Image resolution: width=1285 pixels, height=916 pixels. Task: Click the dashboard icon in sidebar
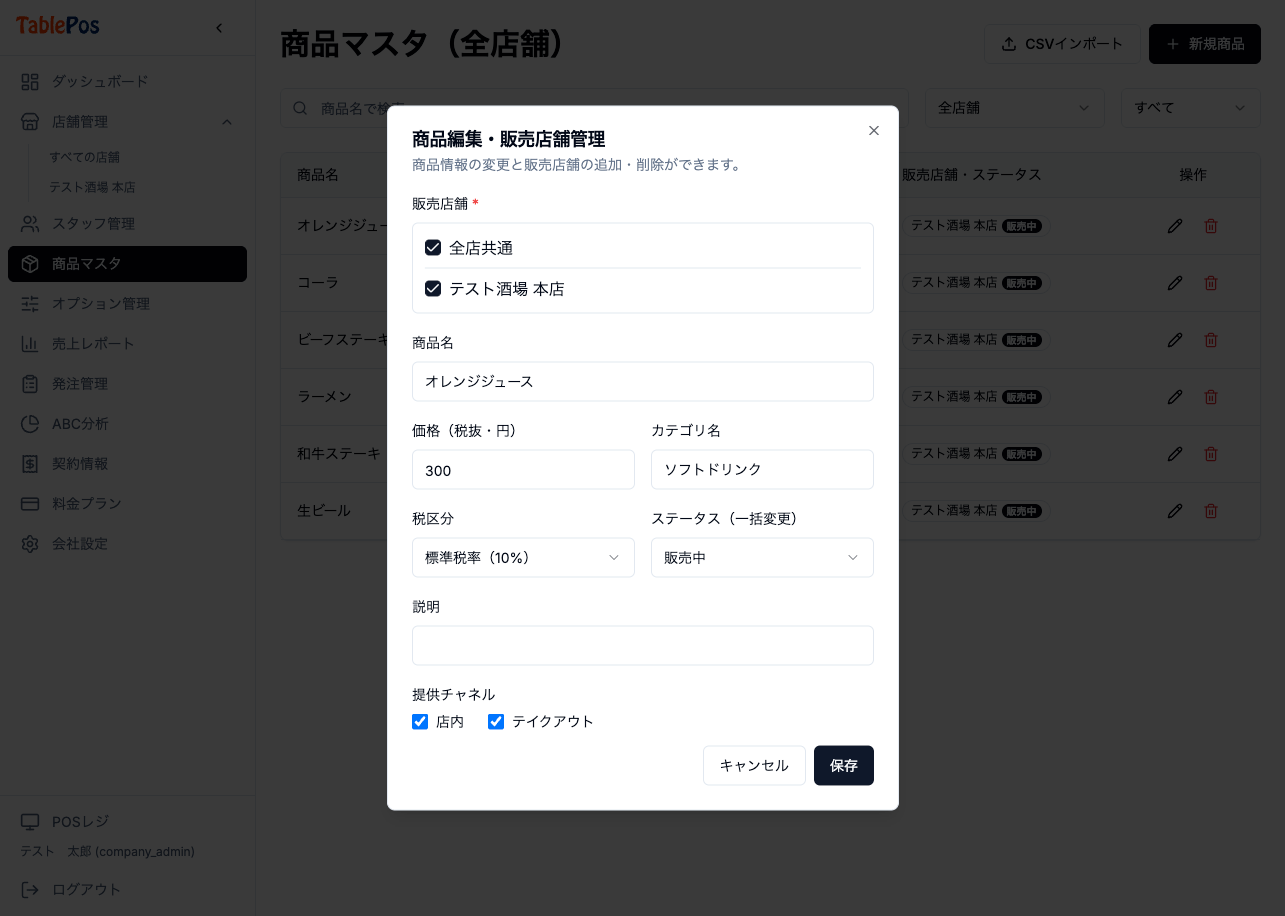click(x=30, y=82)
